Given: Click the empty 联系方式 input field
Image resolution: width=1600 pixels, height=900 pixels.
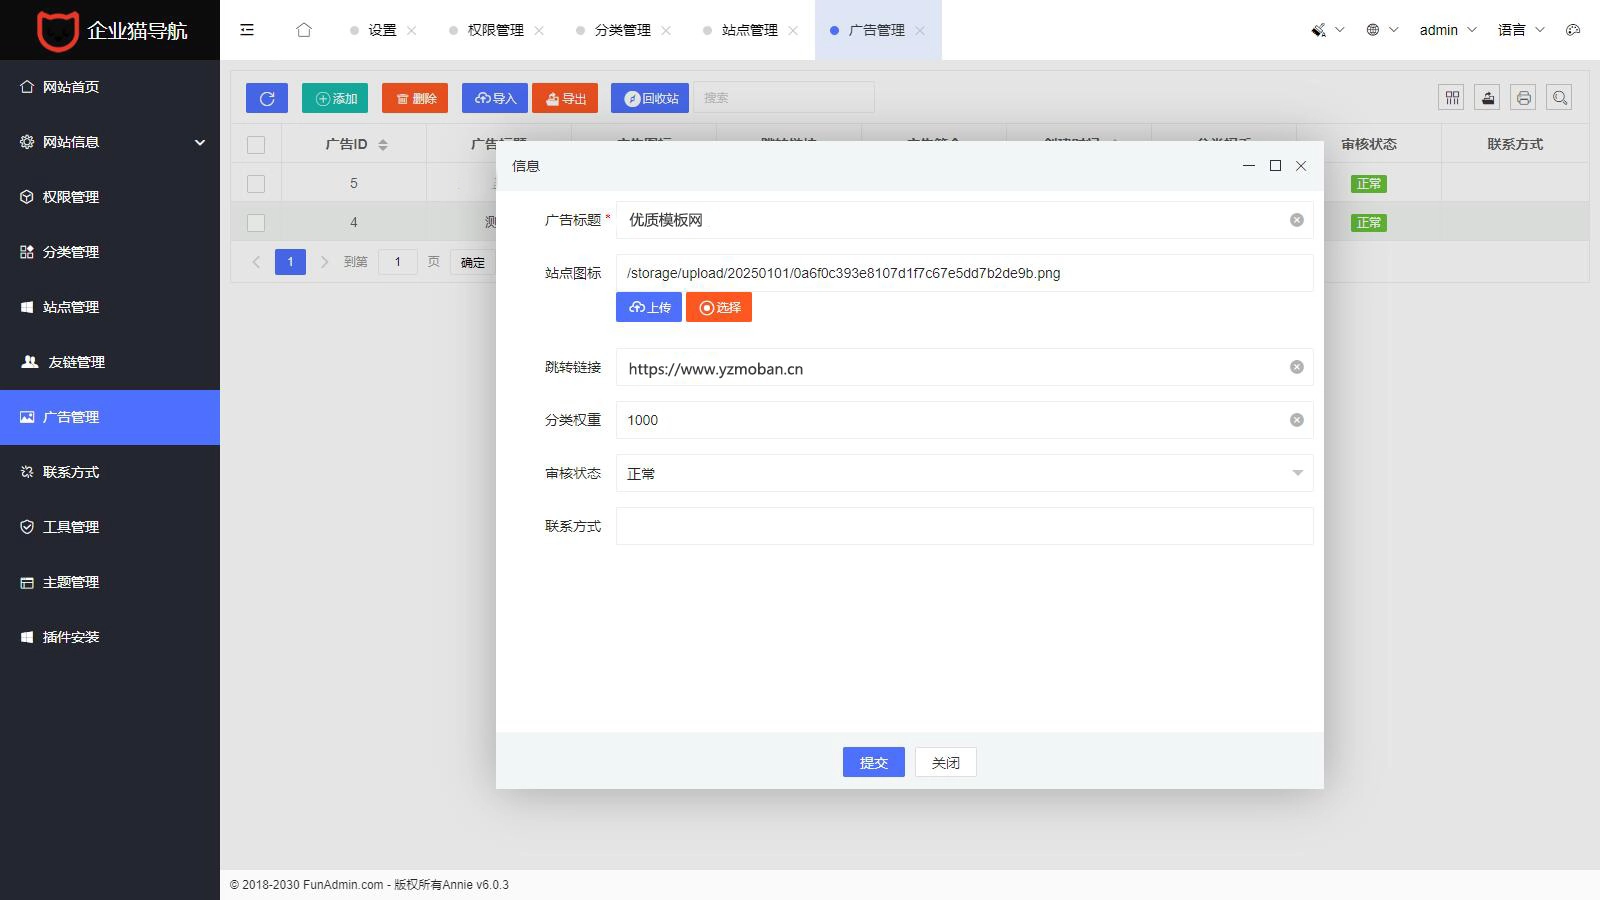Looking at the screenshot, I should click(x=963, y=526).
